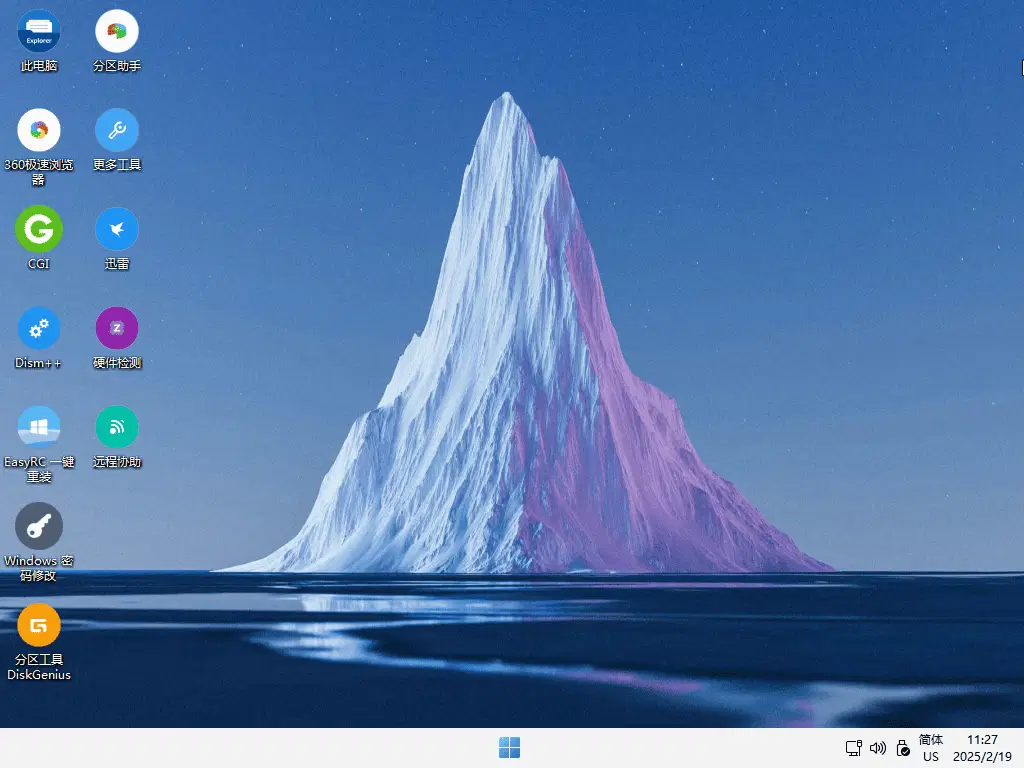The height and width of the screenshot is (768, 1024).
Task: Click the small widget at the screen's top-right corner
Action: (1020, 69)
